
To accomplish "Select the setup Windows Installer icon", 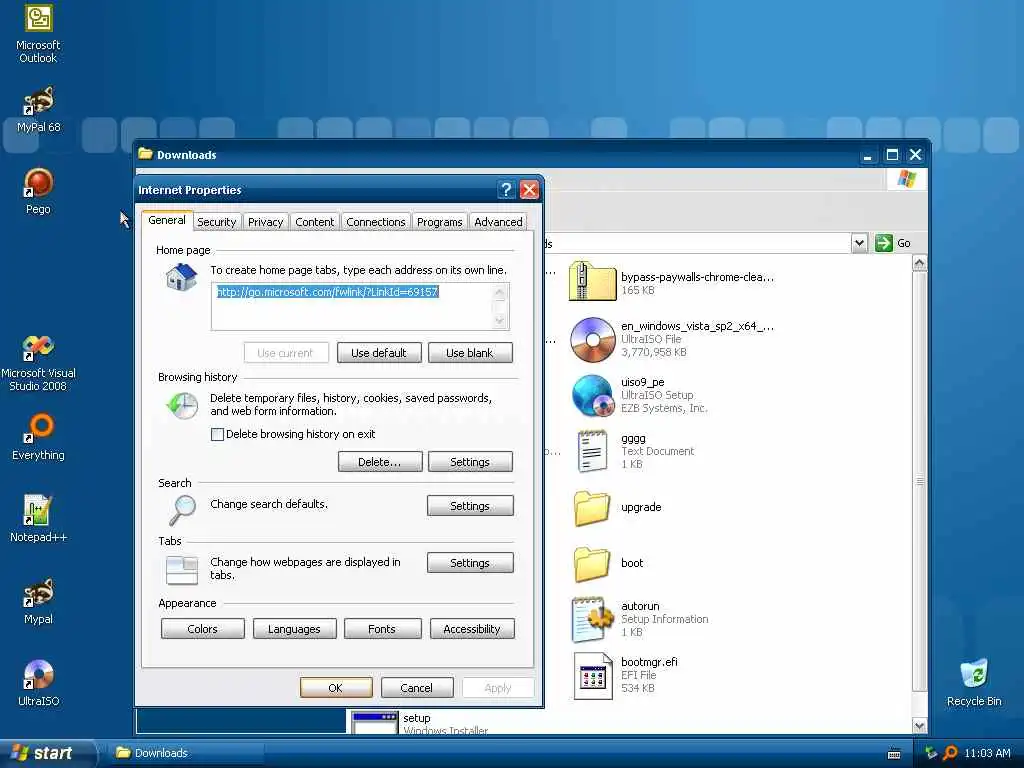I will (x=374, y=722).
